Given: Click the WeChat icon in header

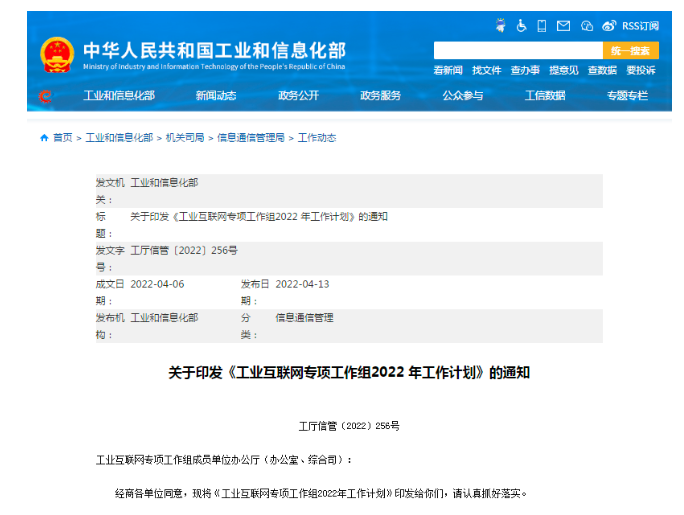Looking at the screenshot, I should point(587,26).
